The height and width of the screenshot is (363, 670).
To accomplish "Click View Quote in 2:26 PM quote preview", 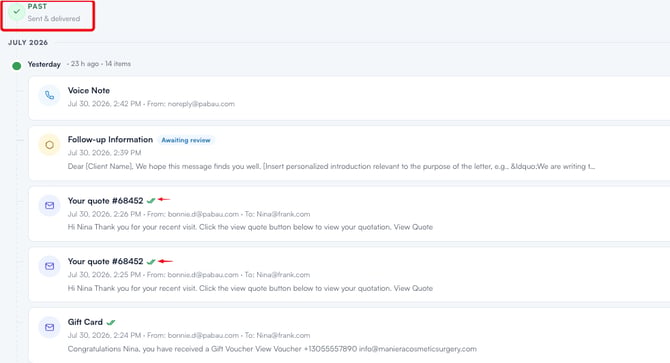I will 413,227.
